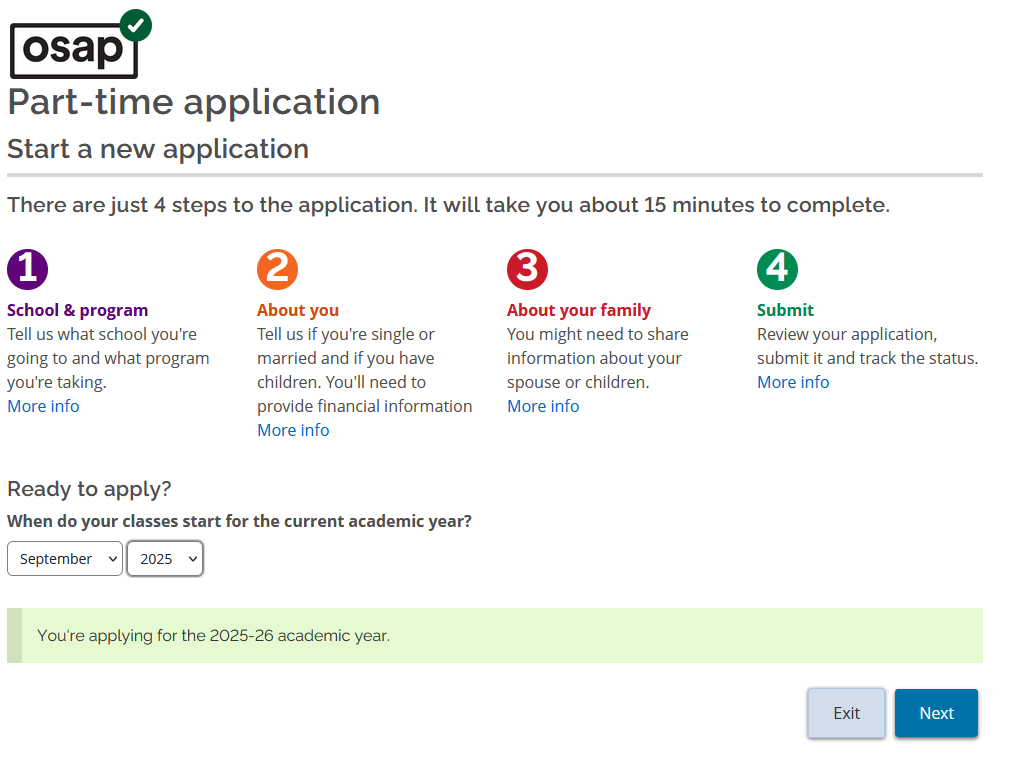
Task: Click the green step 4 circle icon
Action: click(x=777, y=269)
